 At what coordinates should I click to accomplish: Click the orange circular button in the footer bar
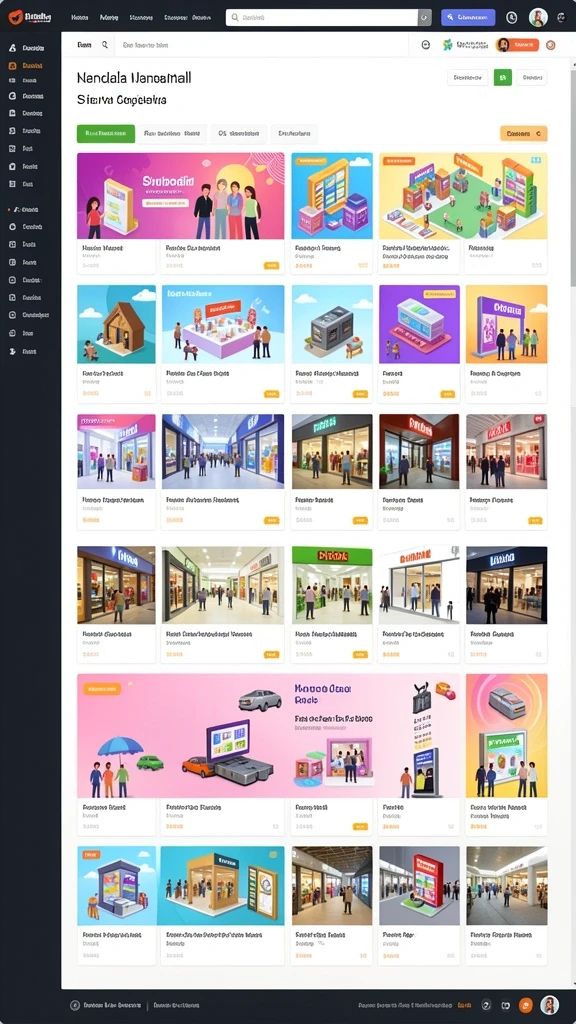(524, 1006)
